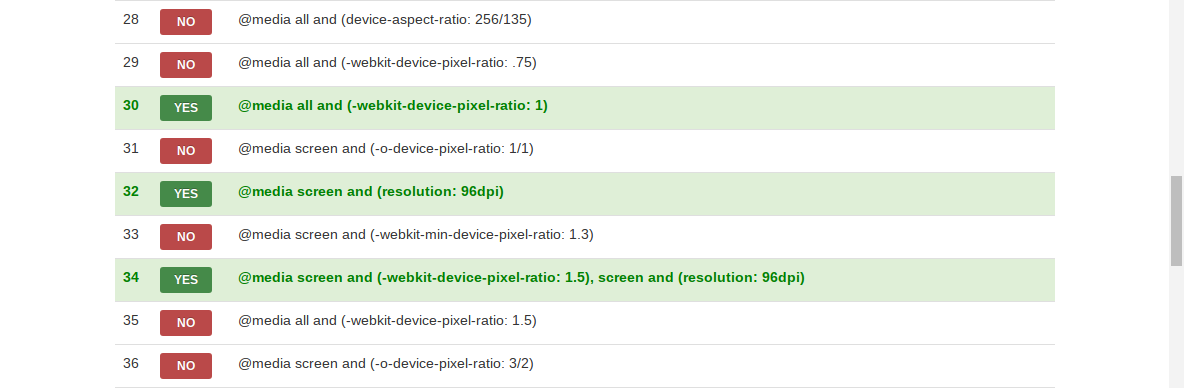Click the -webkit-min-device-pixel-ratio 1.3 query
1184x388 pixels.
point(416,235)
